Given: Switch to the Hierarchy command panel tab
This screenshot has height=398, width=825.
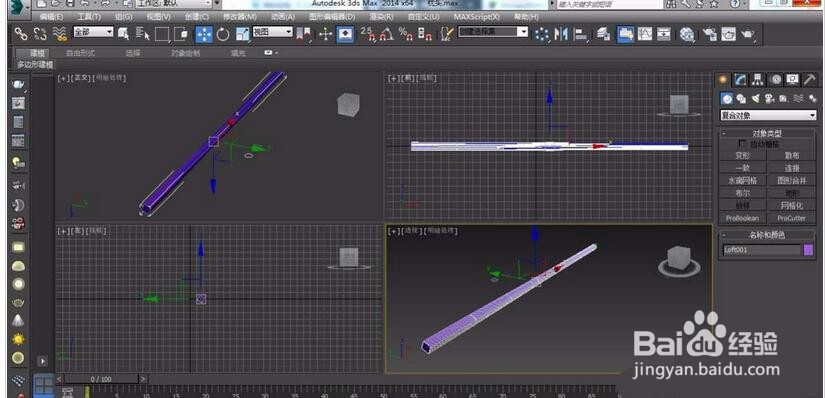Looking at the screenshot, I should coord(758,79).
